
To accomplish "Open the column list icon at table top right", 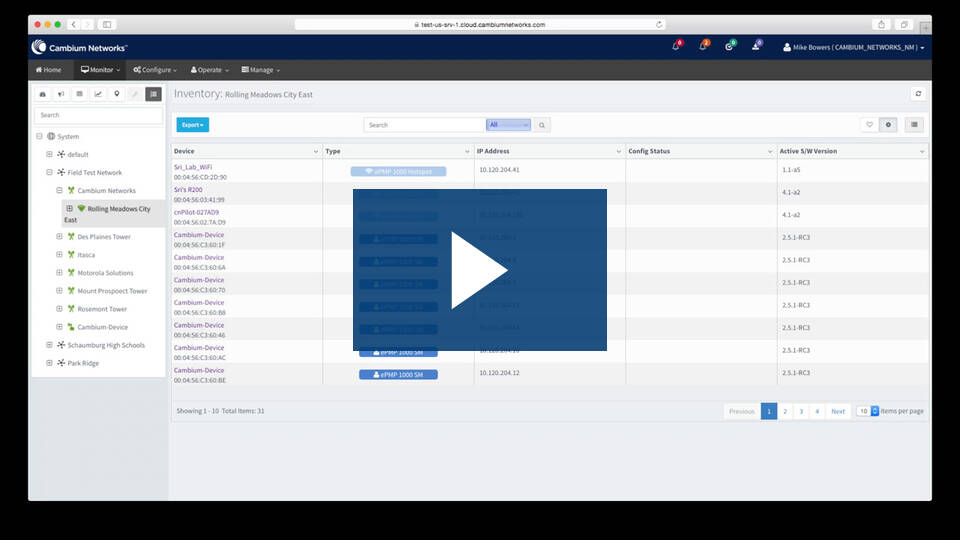I will click(x=914, y=125).
